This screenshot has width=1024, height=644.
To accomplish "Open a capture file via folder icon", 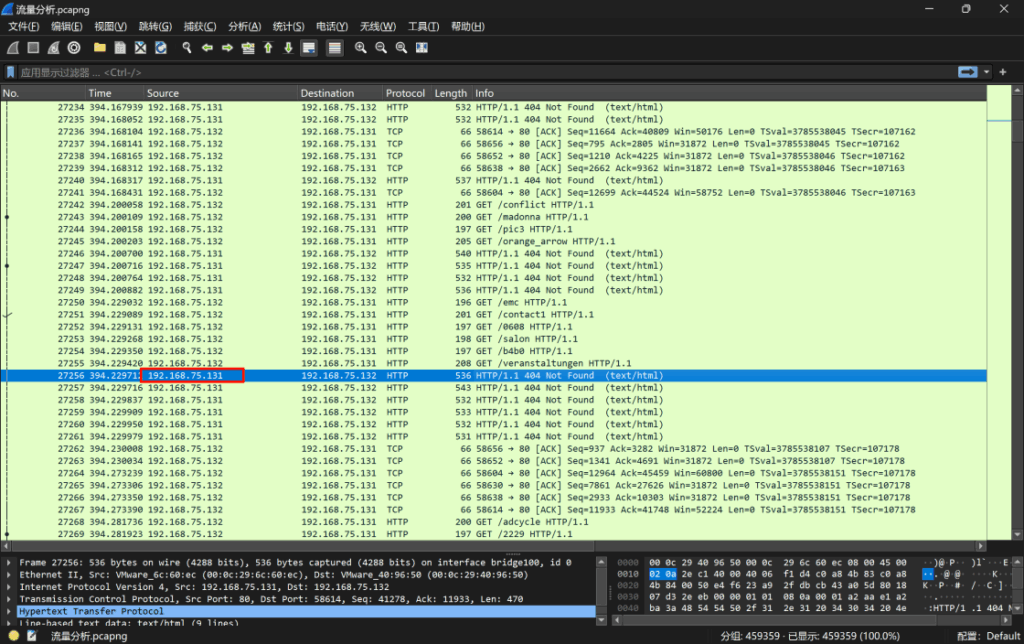I will coord(100,48).
